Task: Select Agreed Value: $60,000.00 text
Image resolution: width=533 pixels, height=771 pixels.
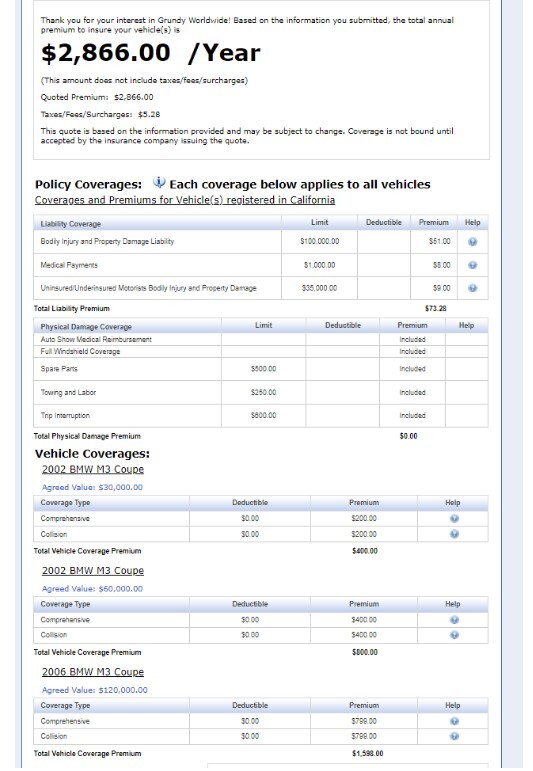Action: [x=92, y=589]
